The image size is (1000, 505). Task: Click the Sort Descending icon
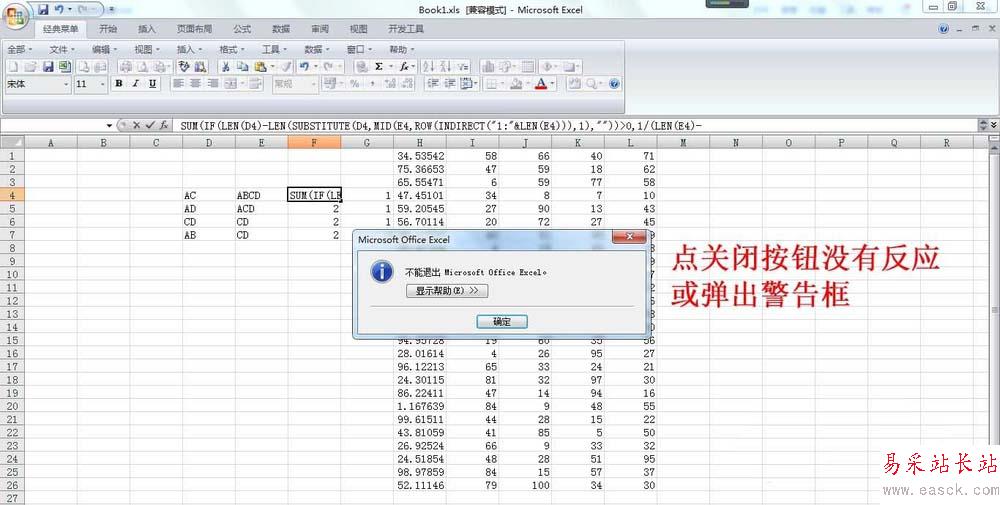coord(445,66)
